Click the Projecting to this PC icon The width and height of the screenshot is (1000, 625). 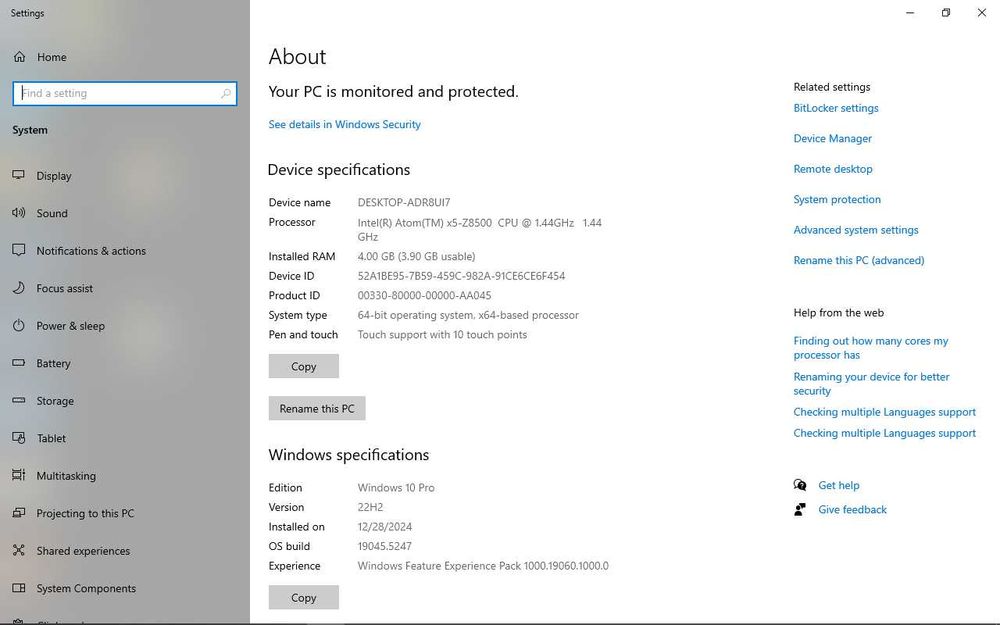pyautogui.click(x=18, y=513)
